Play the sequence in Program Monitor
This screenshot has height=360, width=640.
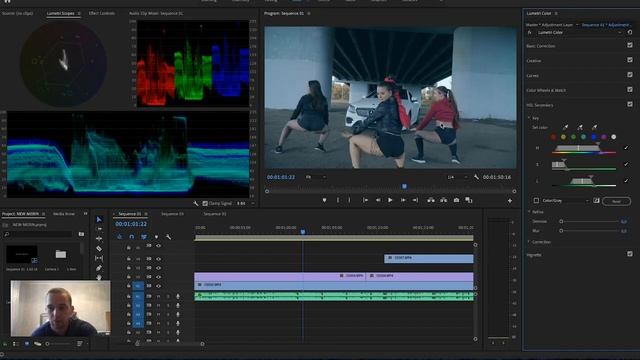pos(390,200)
